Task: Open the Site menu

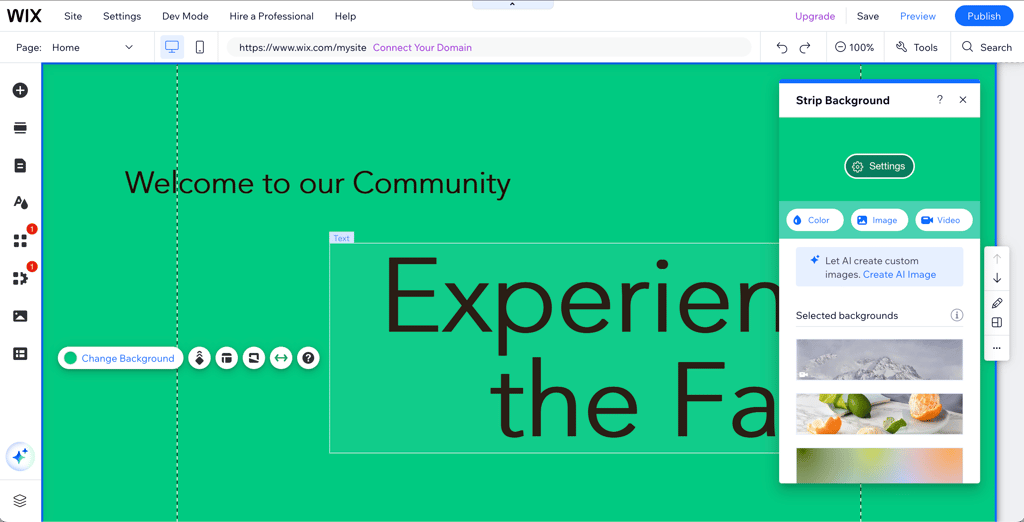Action: tap(73, 16)
